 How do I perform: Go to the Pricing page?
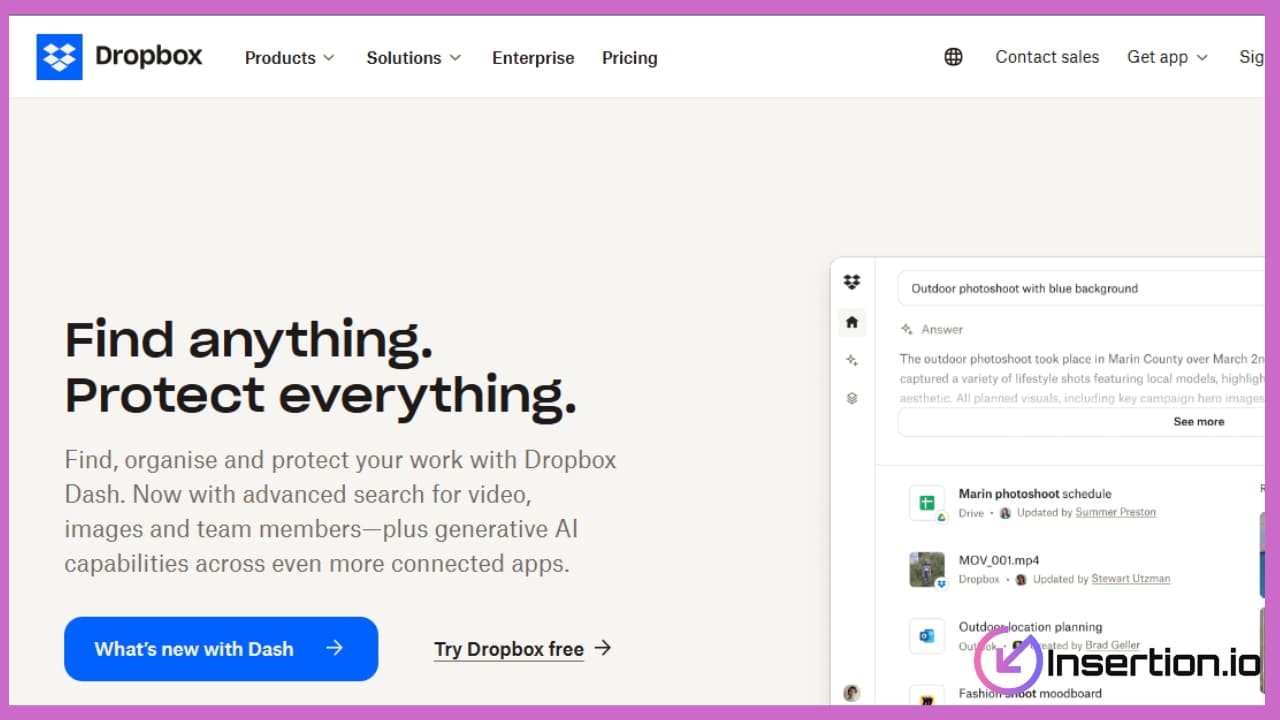pos(629,58)
